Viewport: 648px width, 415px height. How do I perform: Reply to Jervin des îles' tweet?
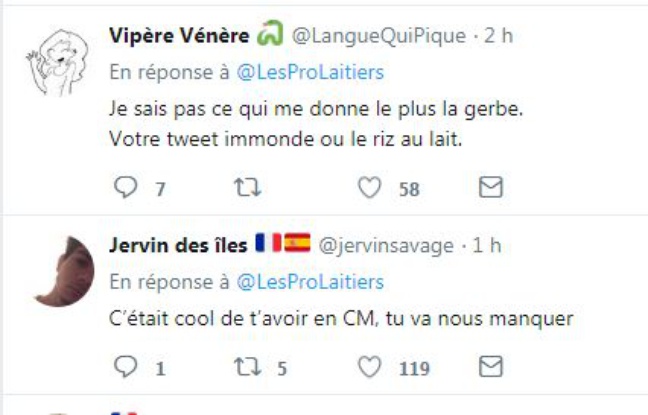click(125, 368)
